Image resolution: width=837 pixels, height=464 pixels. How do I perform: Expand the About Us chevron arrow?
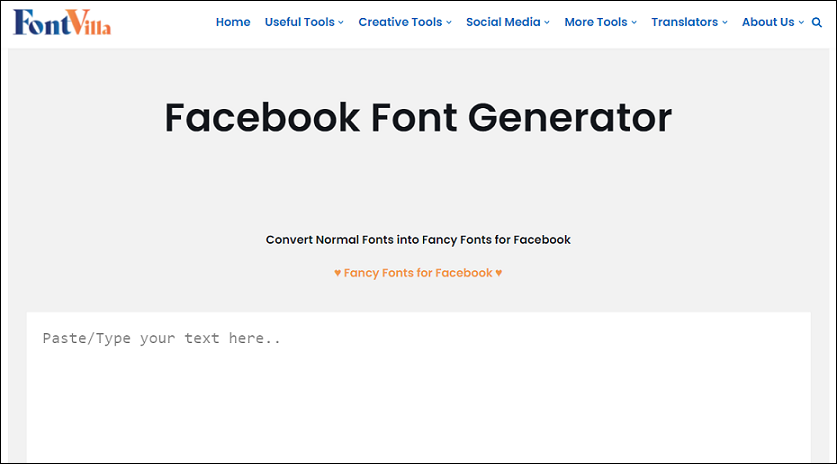point(801,22)
